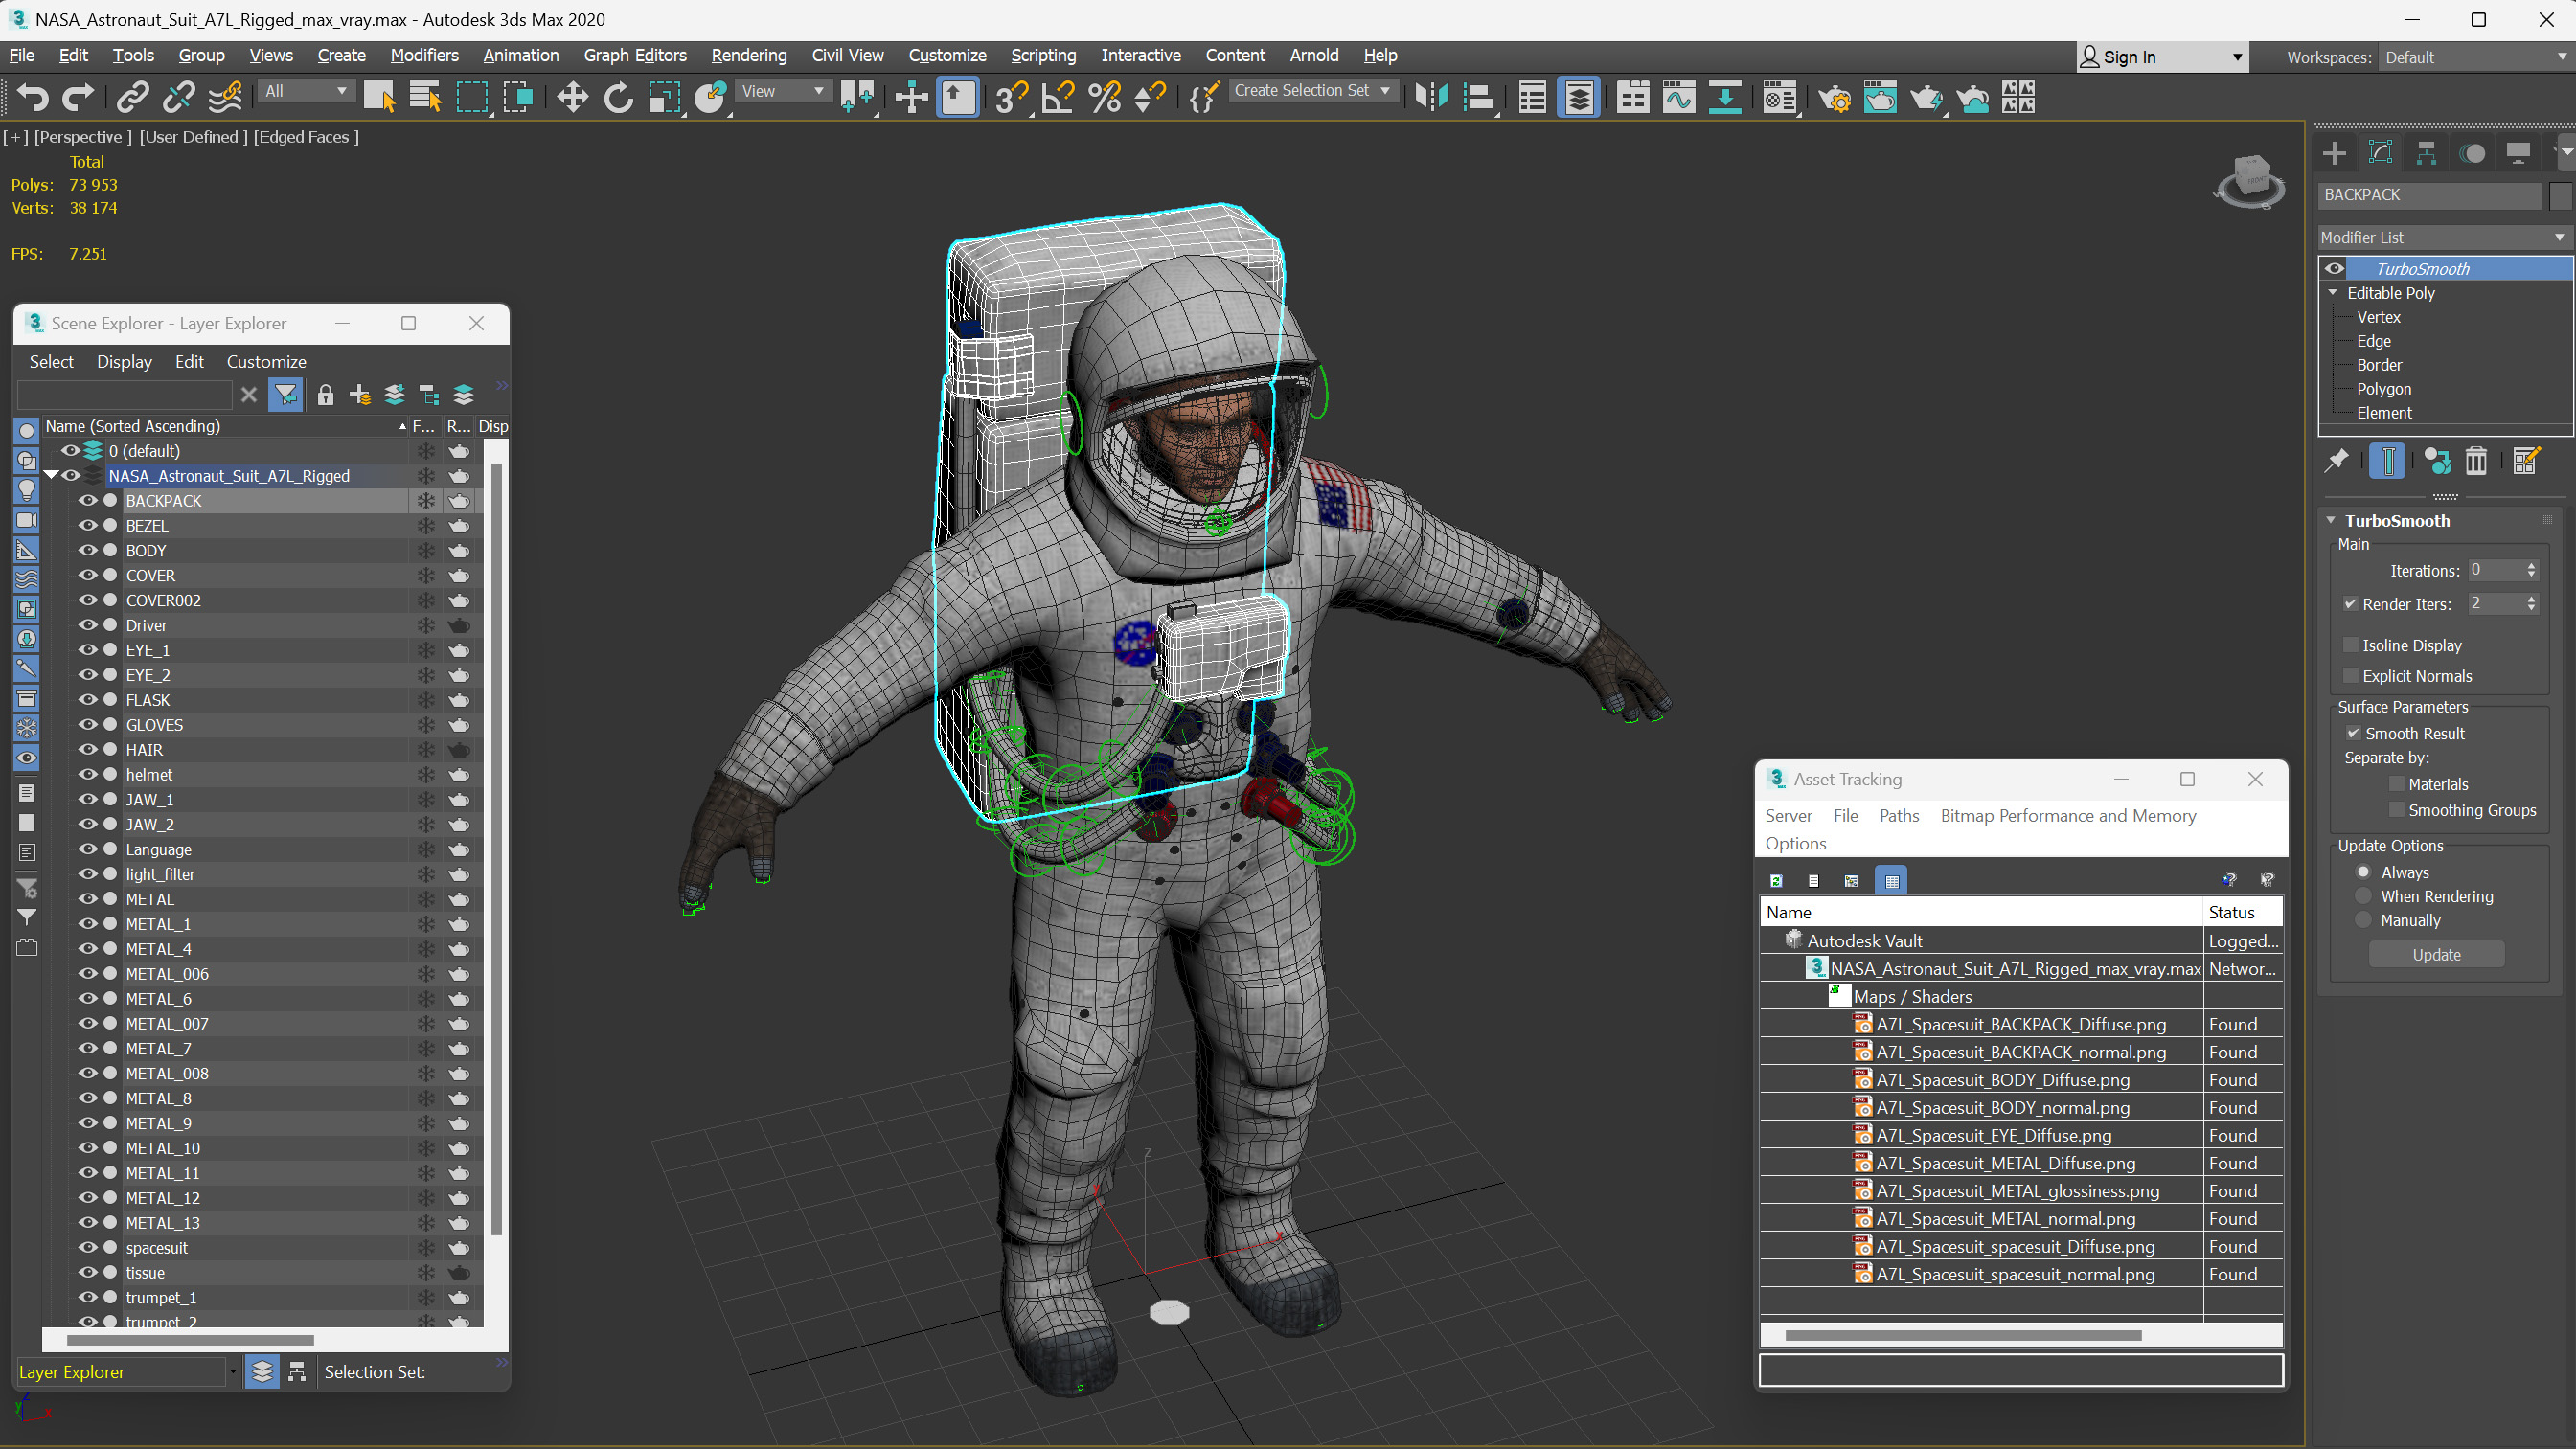Increment the Iterations spinner

tap(2531, 566)
